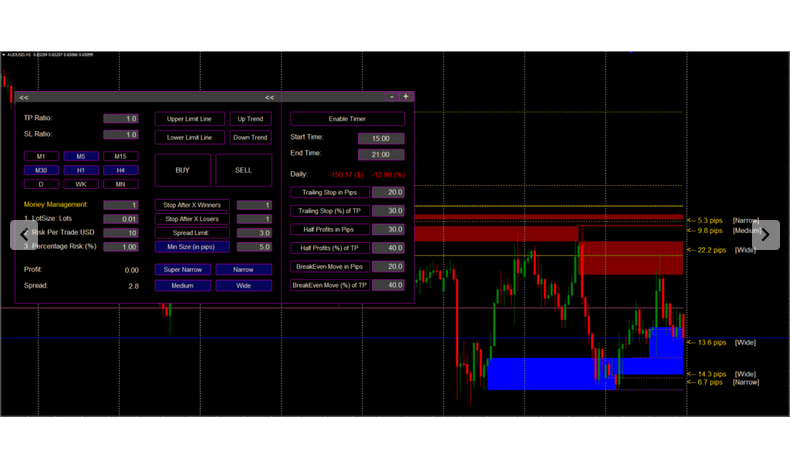Select the Down Trend button
The image size is (790, 468).
(x=250, y=138)
